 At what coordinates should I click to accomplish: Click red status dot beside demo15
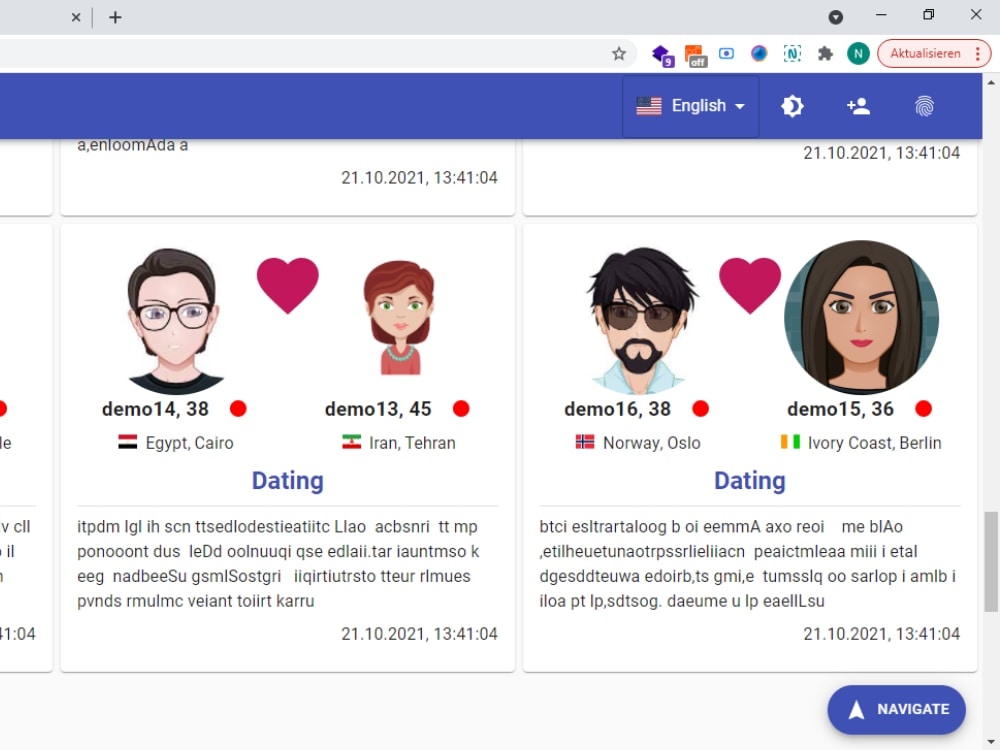click(x=923, y=408)
